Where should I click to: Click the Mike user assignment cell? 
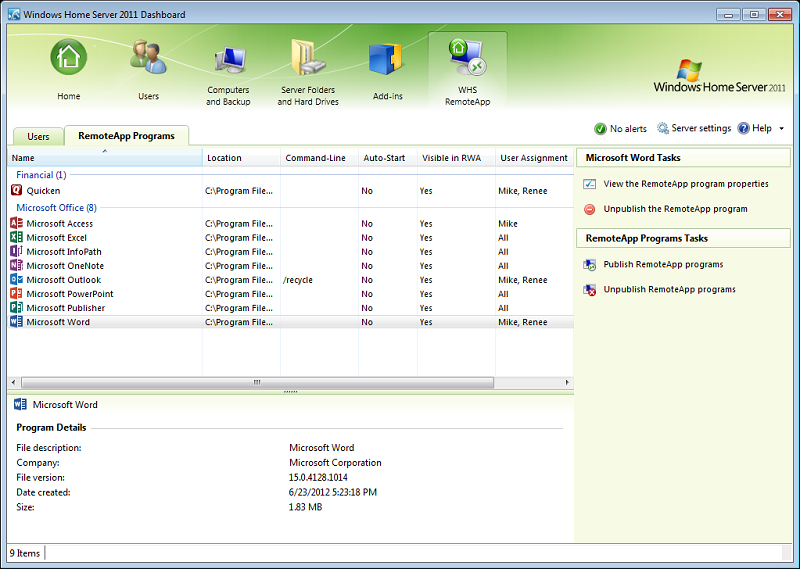[x=508, y=224]
